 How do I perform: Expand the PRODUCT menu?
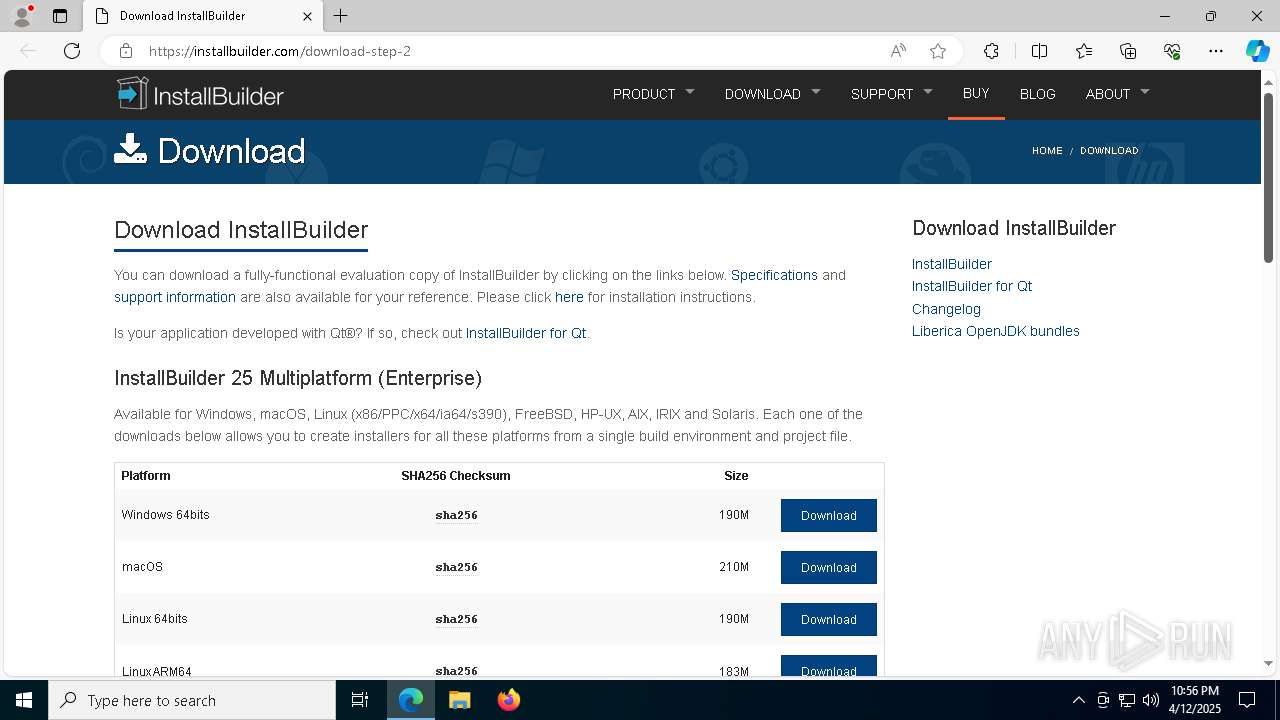pyautogui.click(x=653, y=94)
